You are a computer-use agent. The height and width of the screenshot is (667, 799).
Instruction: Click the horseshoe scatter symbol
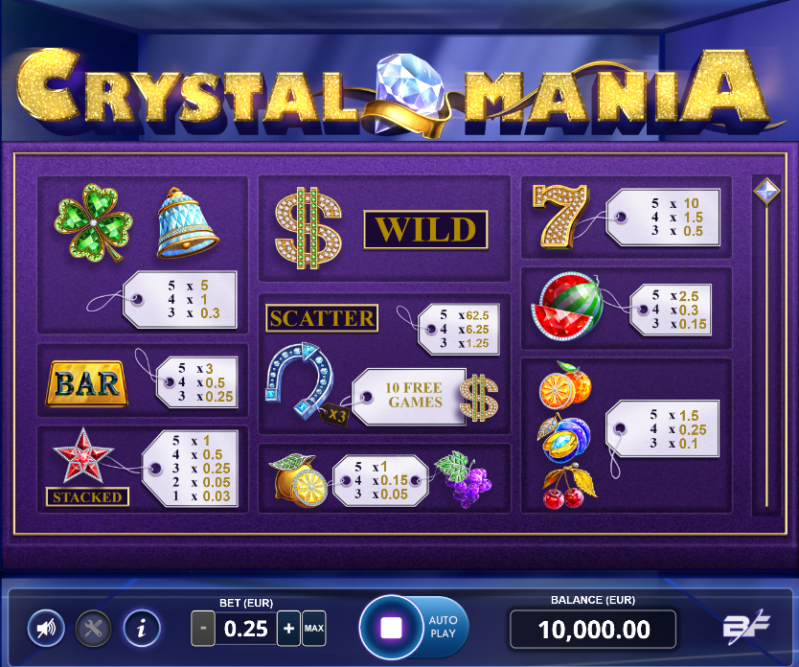(x=300, y=381)
